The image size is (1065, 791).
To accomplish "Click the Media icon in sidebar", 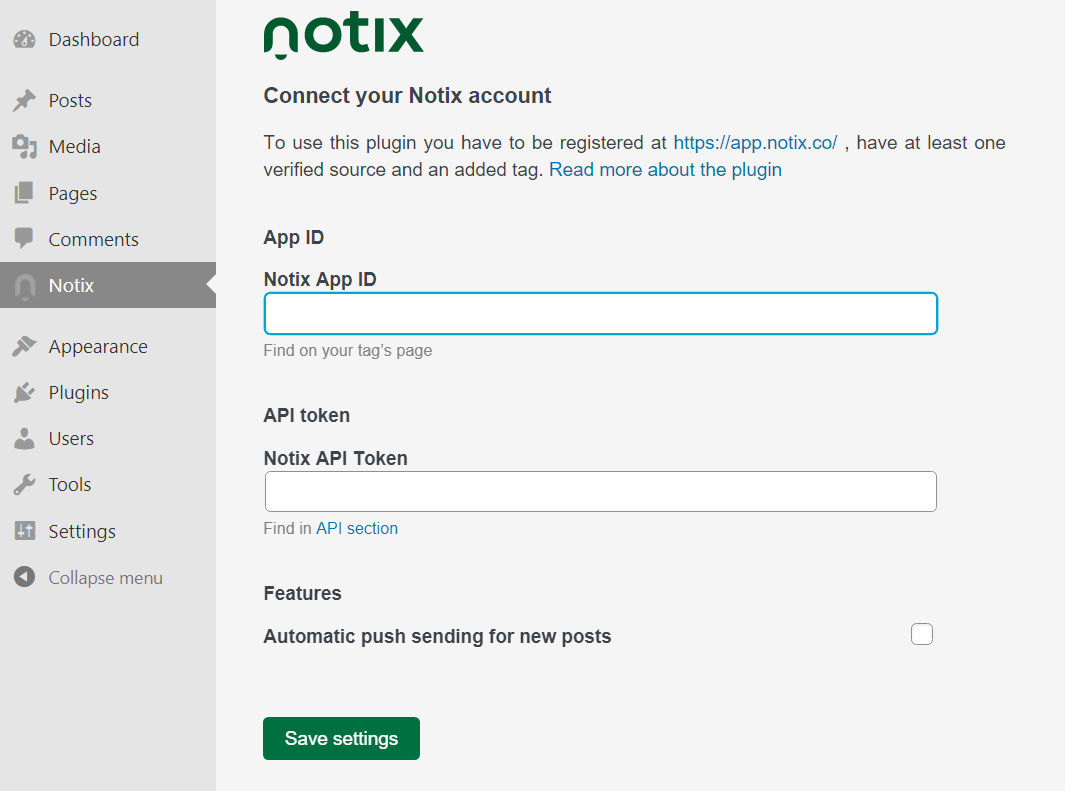I will click(24, 147).
